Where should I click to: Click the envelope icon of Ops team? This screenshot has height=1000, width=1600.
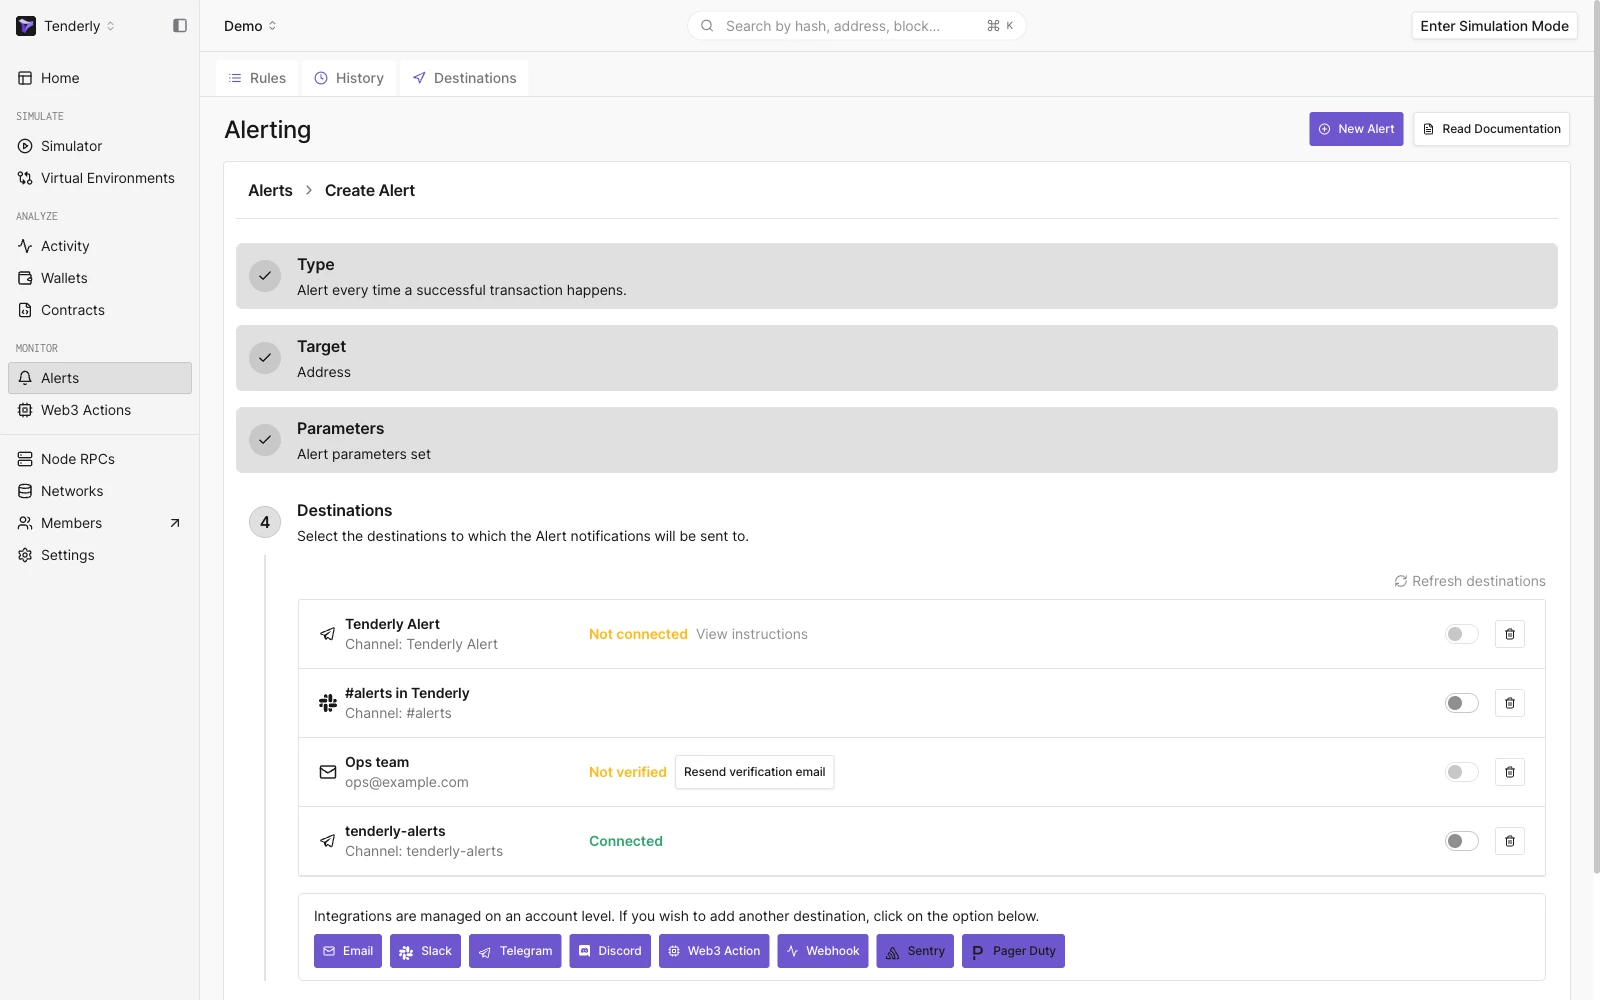tap(328, 772)
